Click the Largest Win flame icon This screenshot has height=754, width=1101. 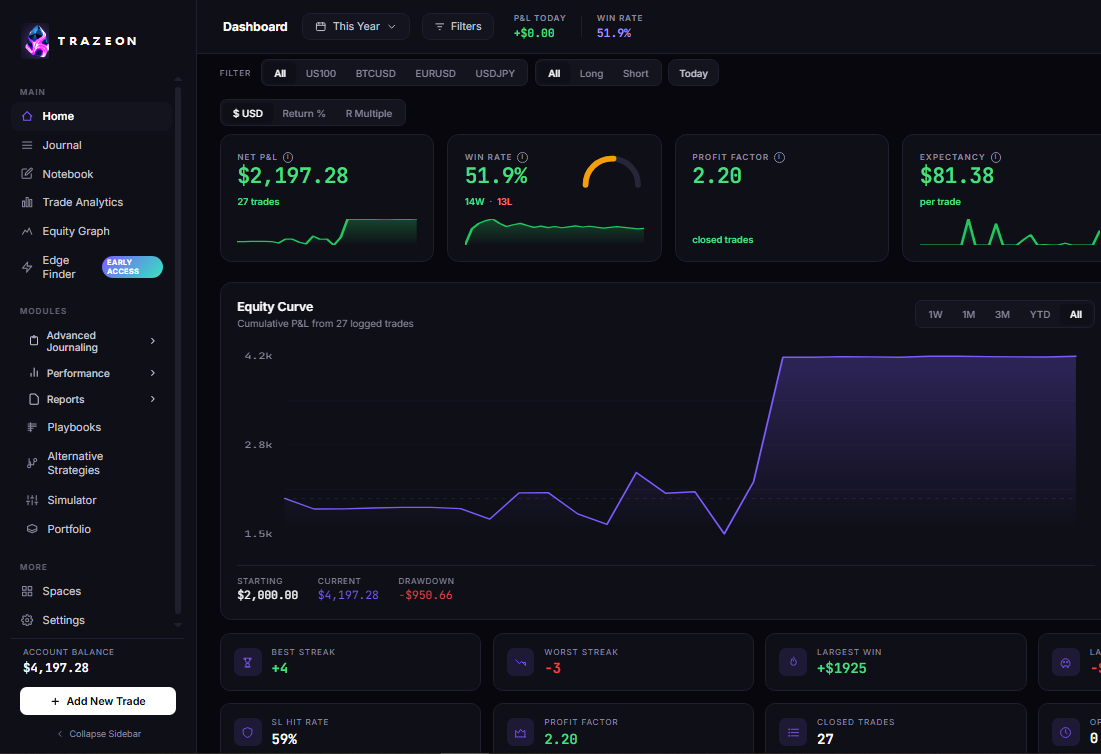point(793,662)
